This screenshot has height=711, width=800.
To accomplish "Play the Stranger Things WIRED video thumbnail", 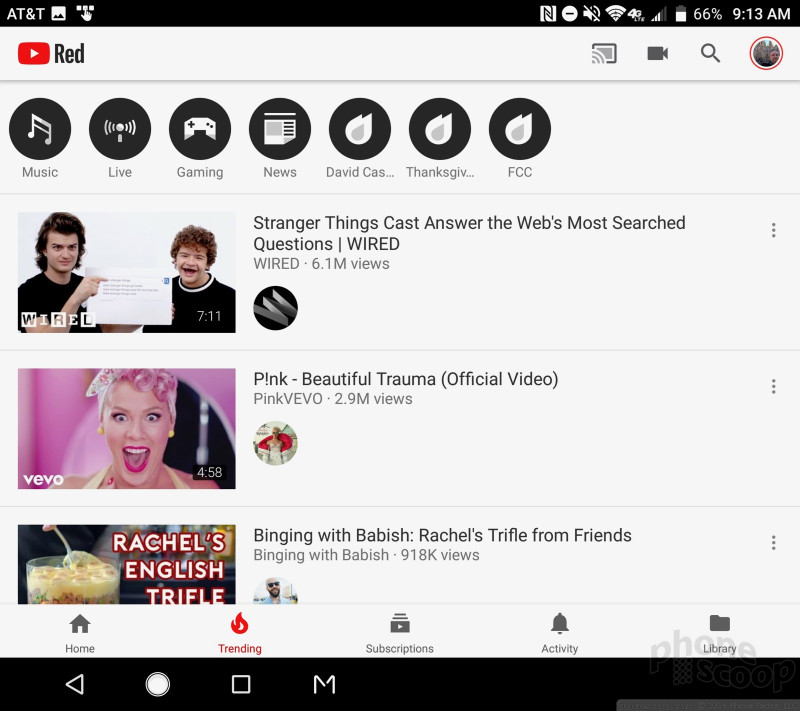I will point(127,272).
